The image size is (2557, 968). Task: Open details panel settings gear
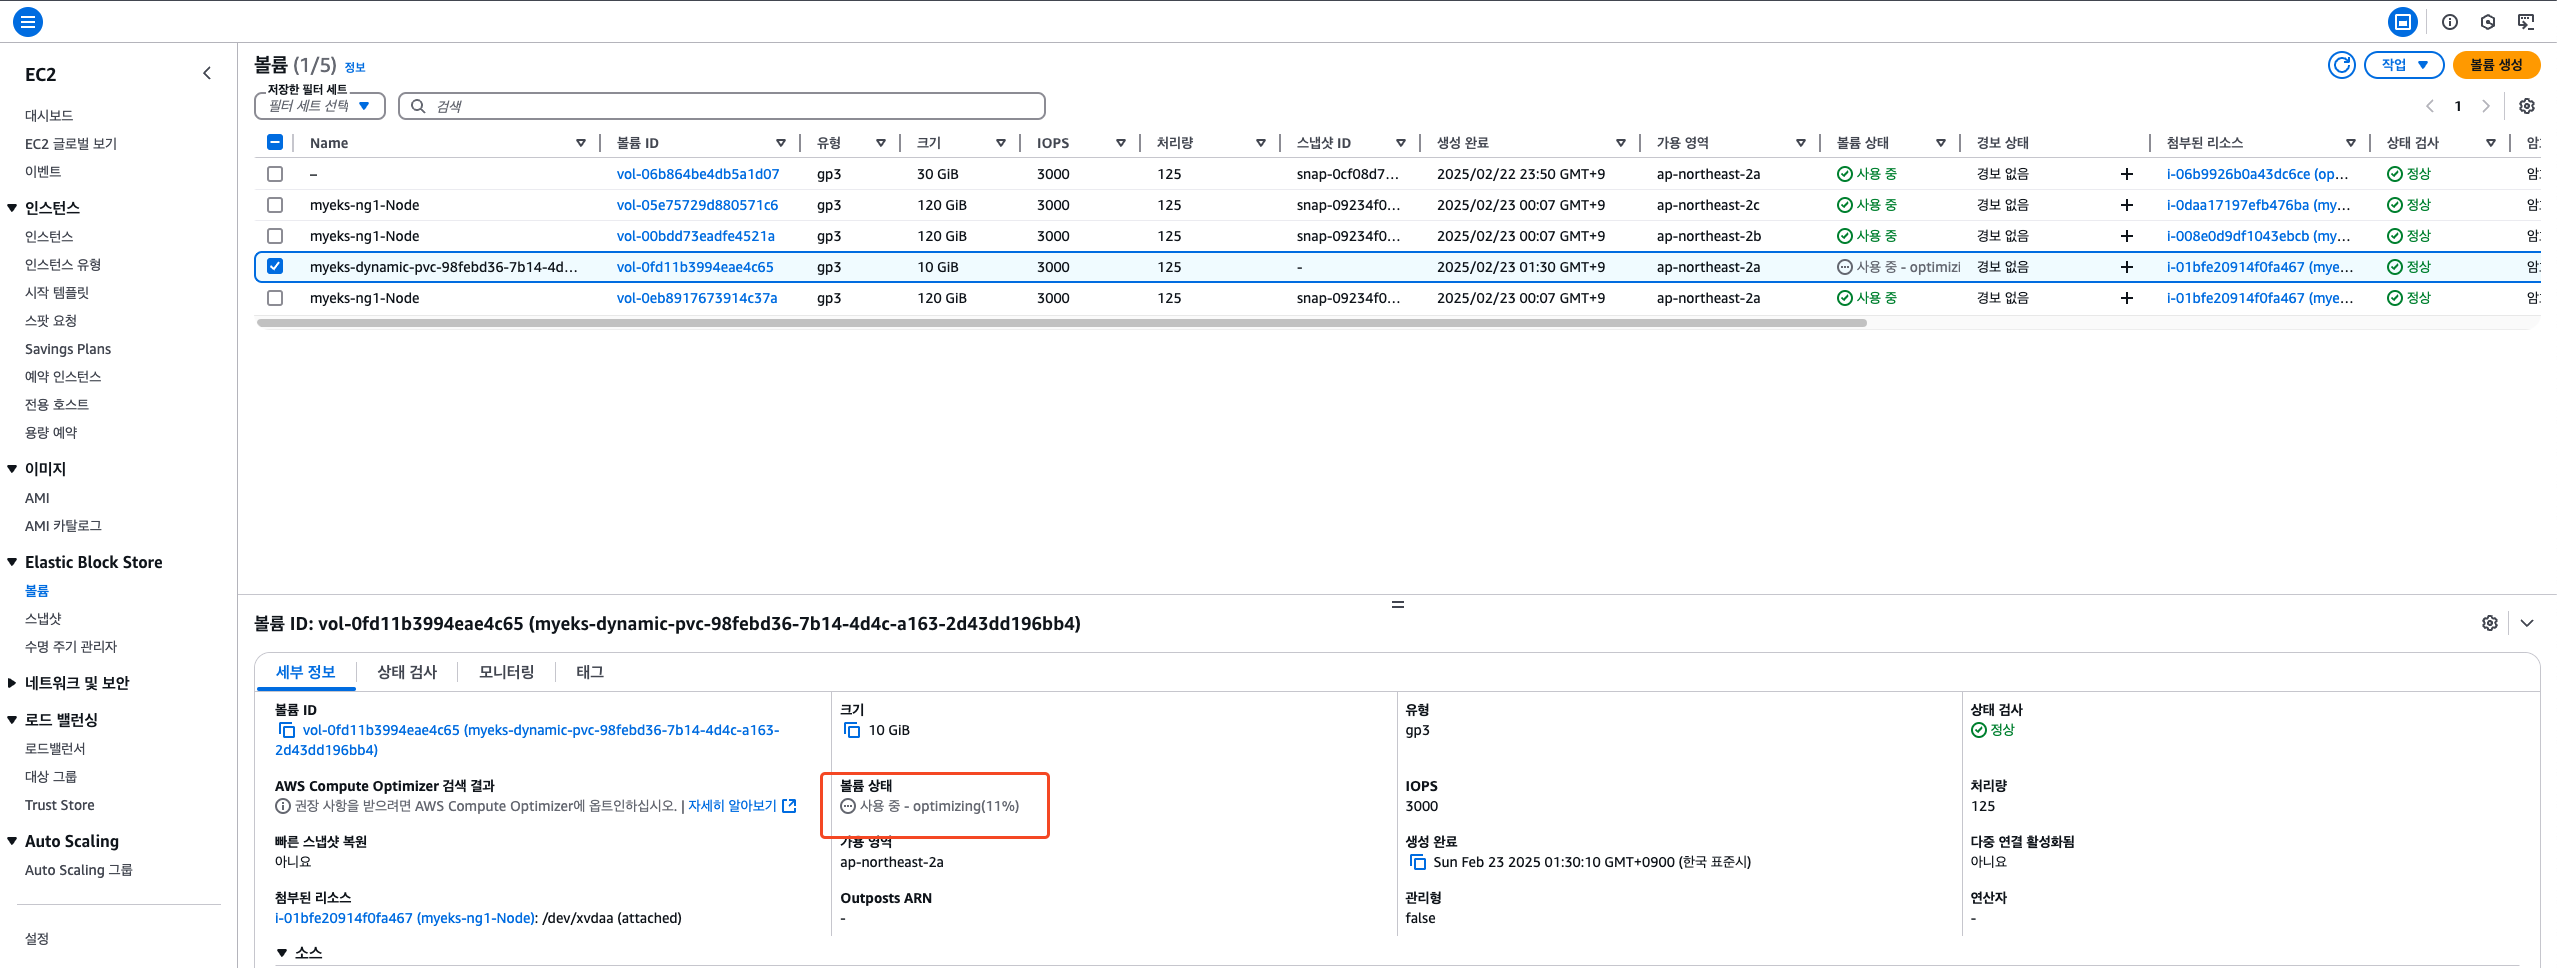pos(2490,623)
